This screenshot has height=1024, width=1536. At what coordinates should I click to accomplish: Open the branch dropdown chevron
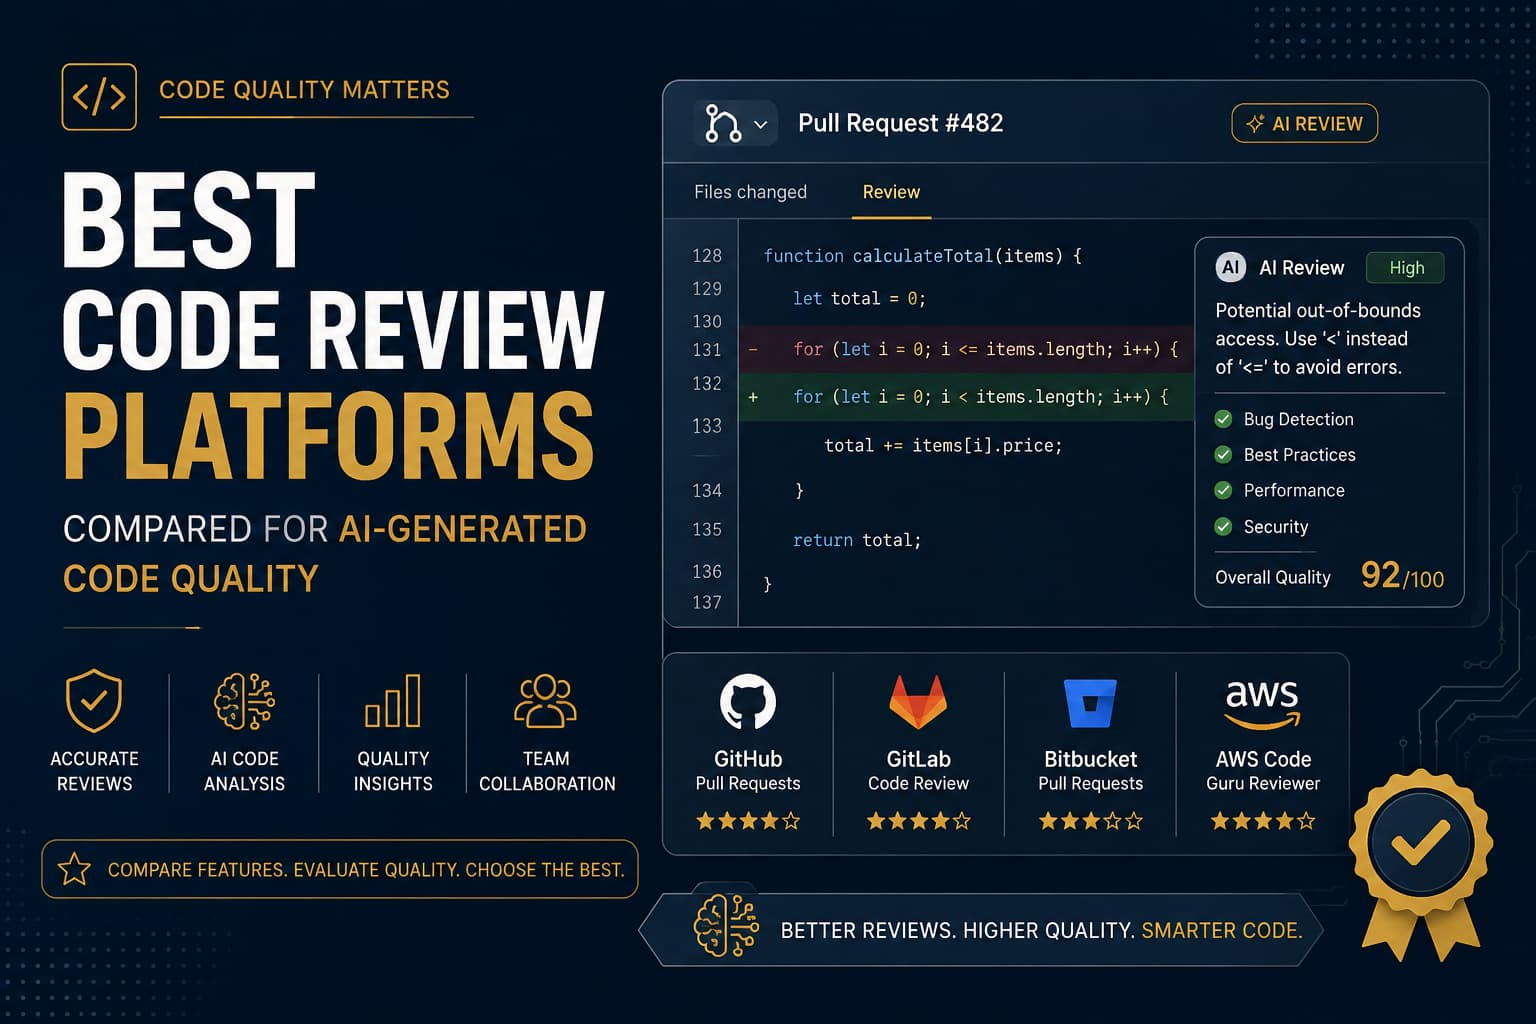[760, 125]
